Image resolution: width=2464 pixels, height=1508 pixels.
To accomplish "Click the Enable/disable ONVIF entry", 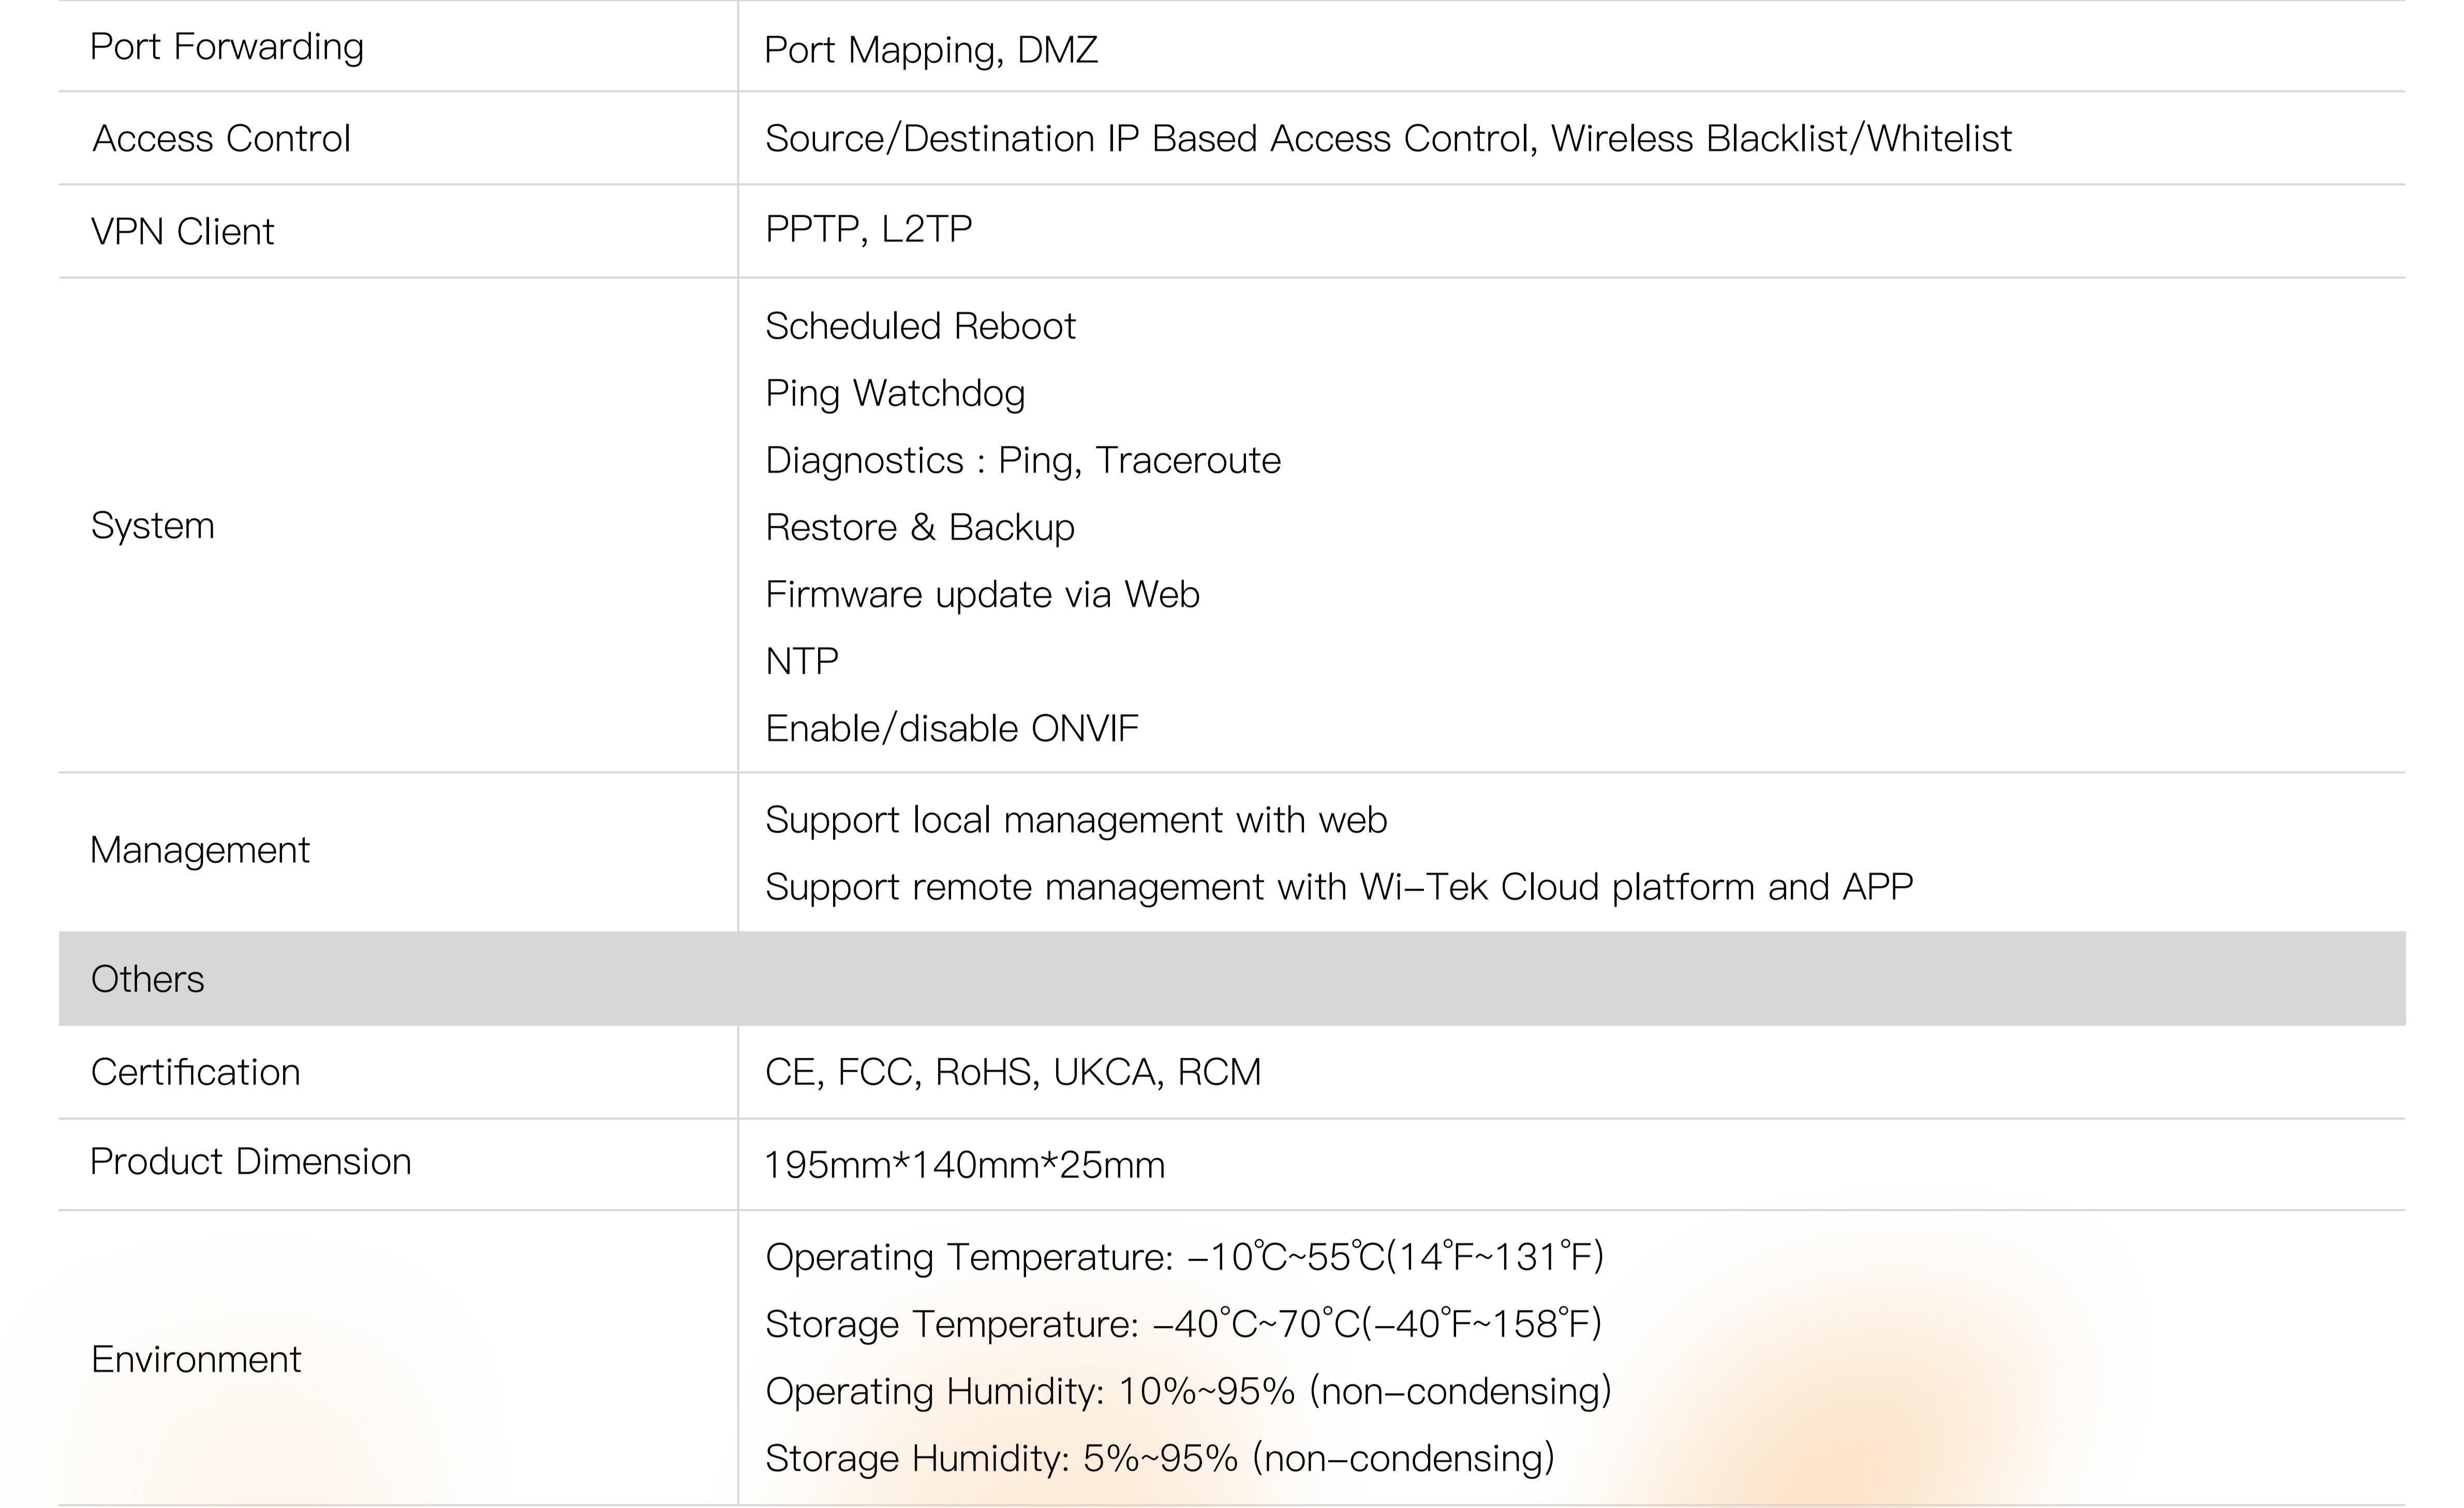I will tap(951, 728).
